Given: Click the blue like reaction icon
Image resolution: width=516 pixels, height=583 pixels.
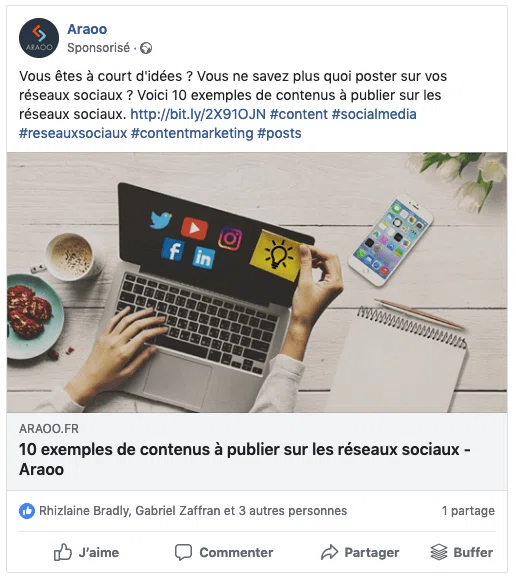Looking at the screenshot, I should pyautogui.click(x=27, y=511).
